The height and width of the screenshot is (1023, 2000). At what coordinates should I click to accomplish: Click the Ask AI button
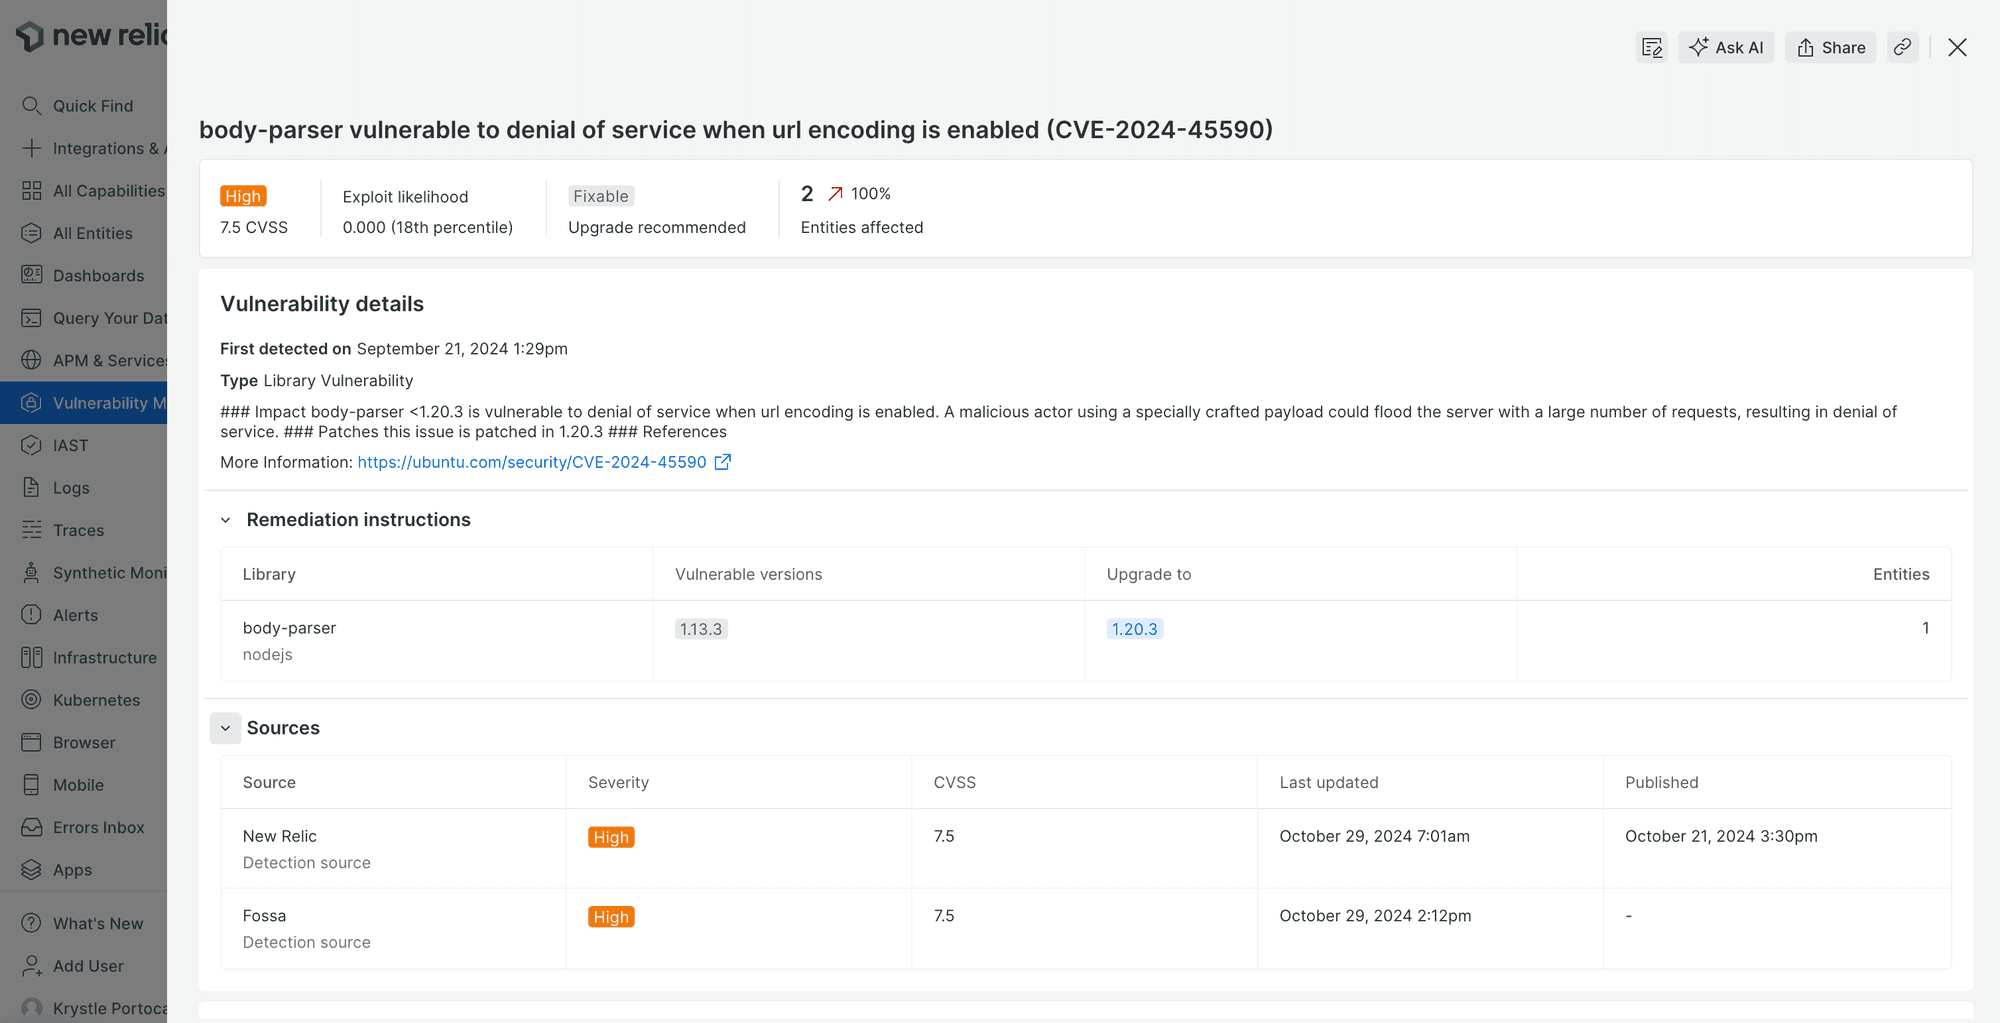(x=1726, y=47)
